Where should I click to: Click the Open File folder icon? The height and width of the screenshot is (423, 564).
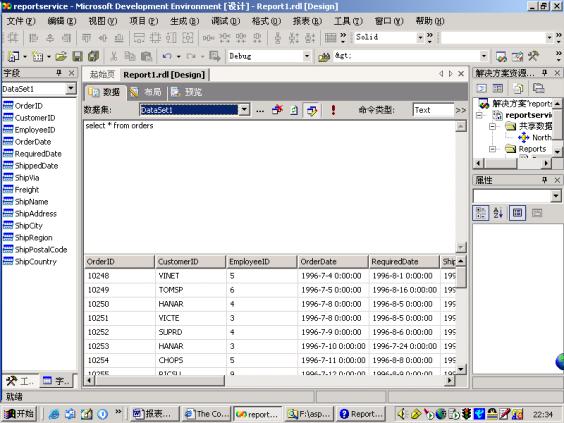coord(61,56)
